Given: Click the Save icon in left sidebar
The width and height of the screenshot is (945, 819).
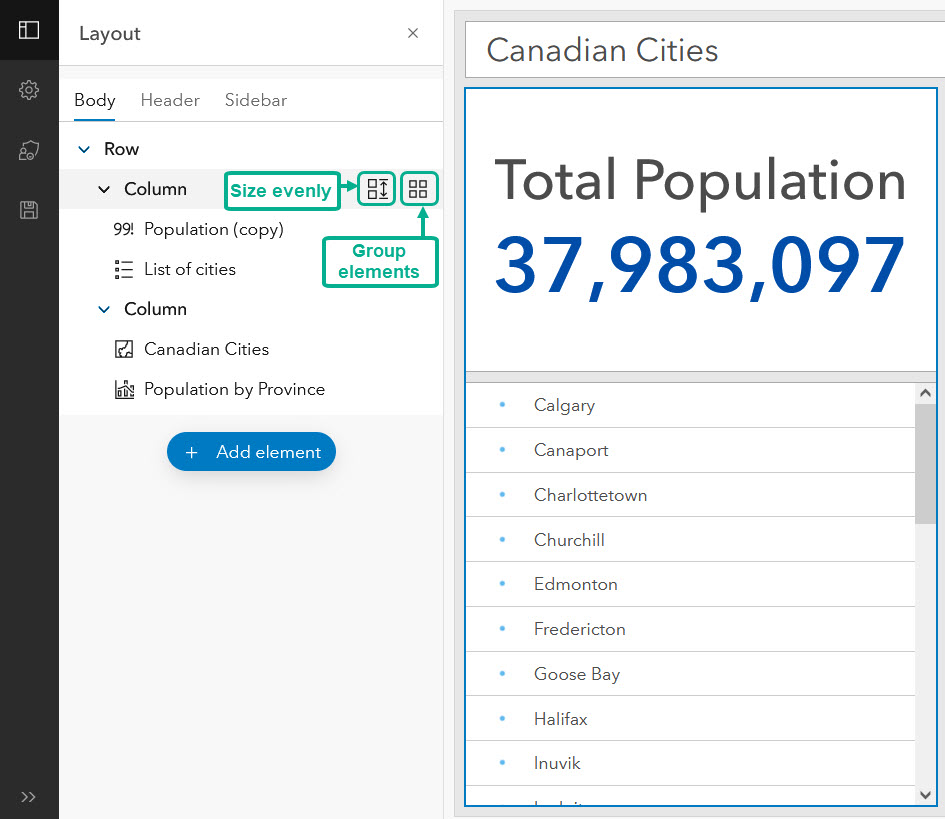Looking at the screenshot, I should [29, 210].
